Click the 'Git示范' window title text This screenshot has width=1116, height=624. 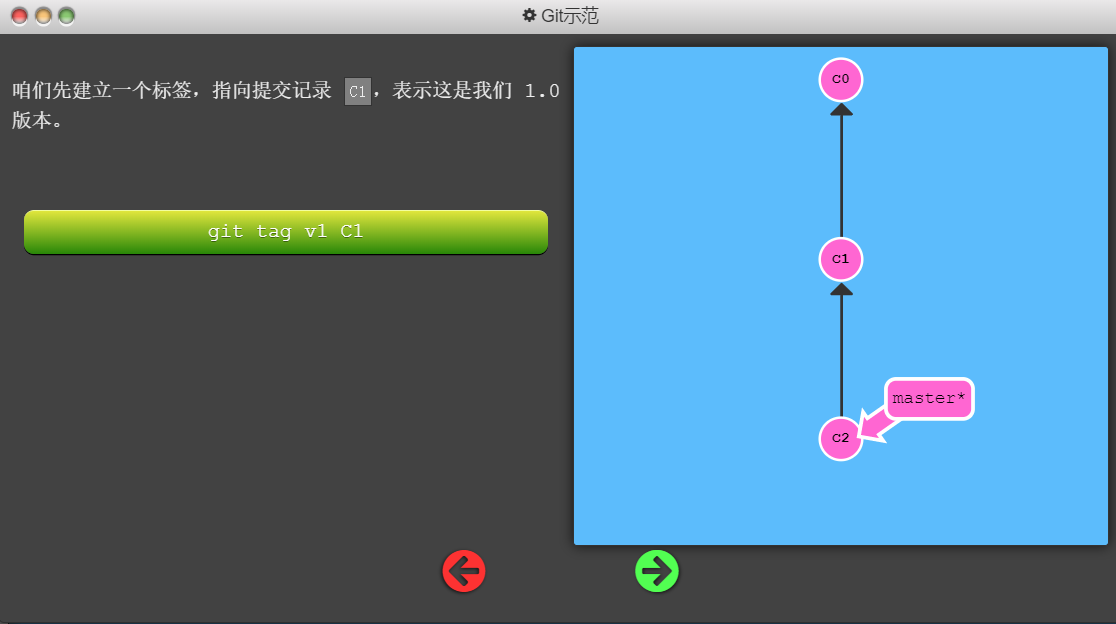(x=570, y=16)
